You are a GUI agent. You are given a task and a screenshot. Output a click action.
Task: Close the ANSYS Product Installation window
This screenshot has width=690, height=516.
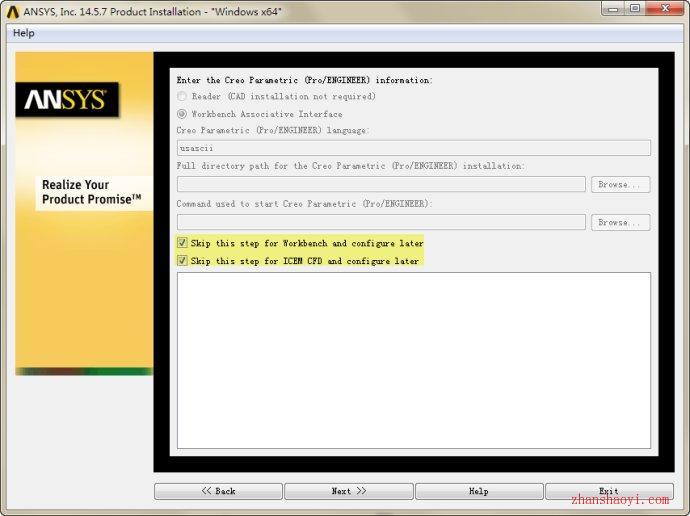tap(665, 9)
